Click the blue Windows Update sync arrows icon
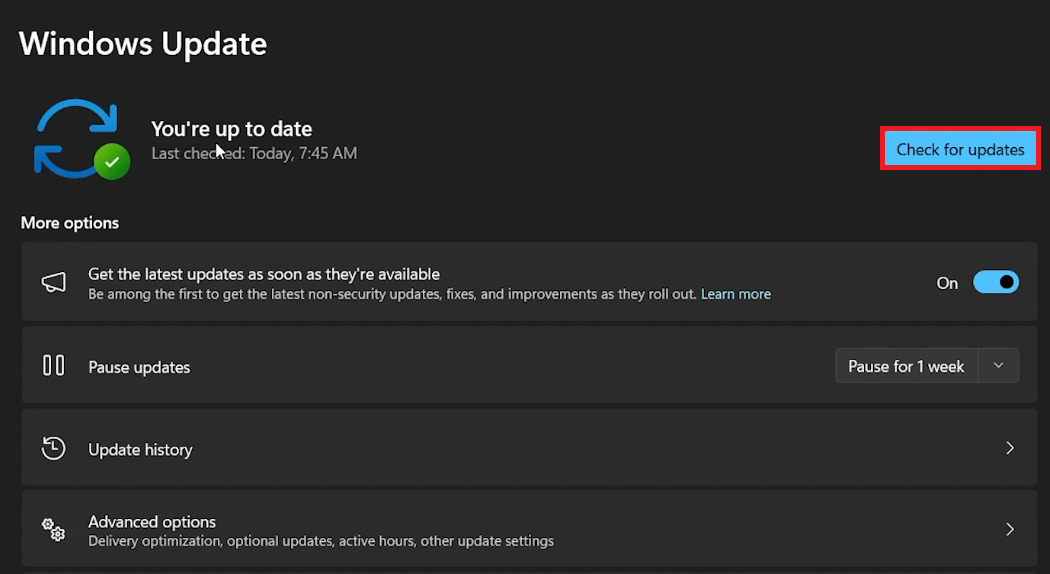This screenshot has height=574, width=1050. [74, 138]
